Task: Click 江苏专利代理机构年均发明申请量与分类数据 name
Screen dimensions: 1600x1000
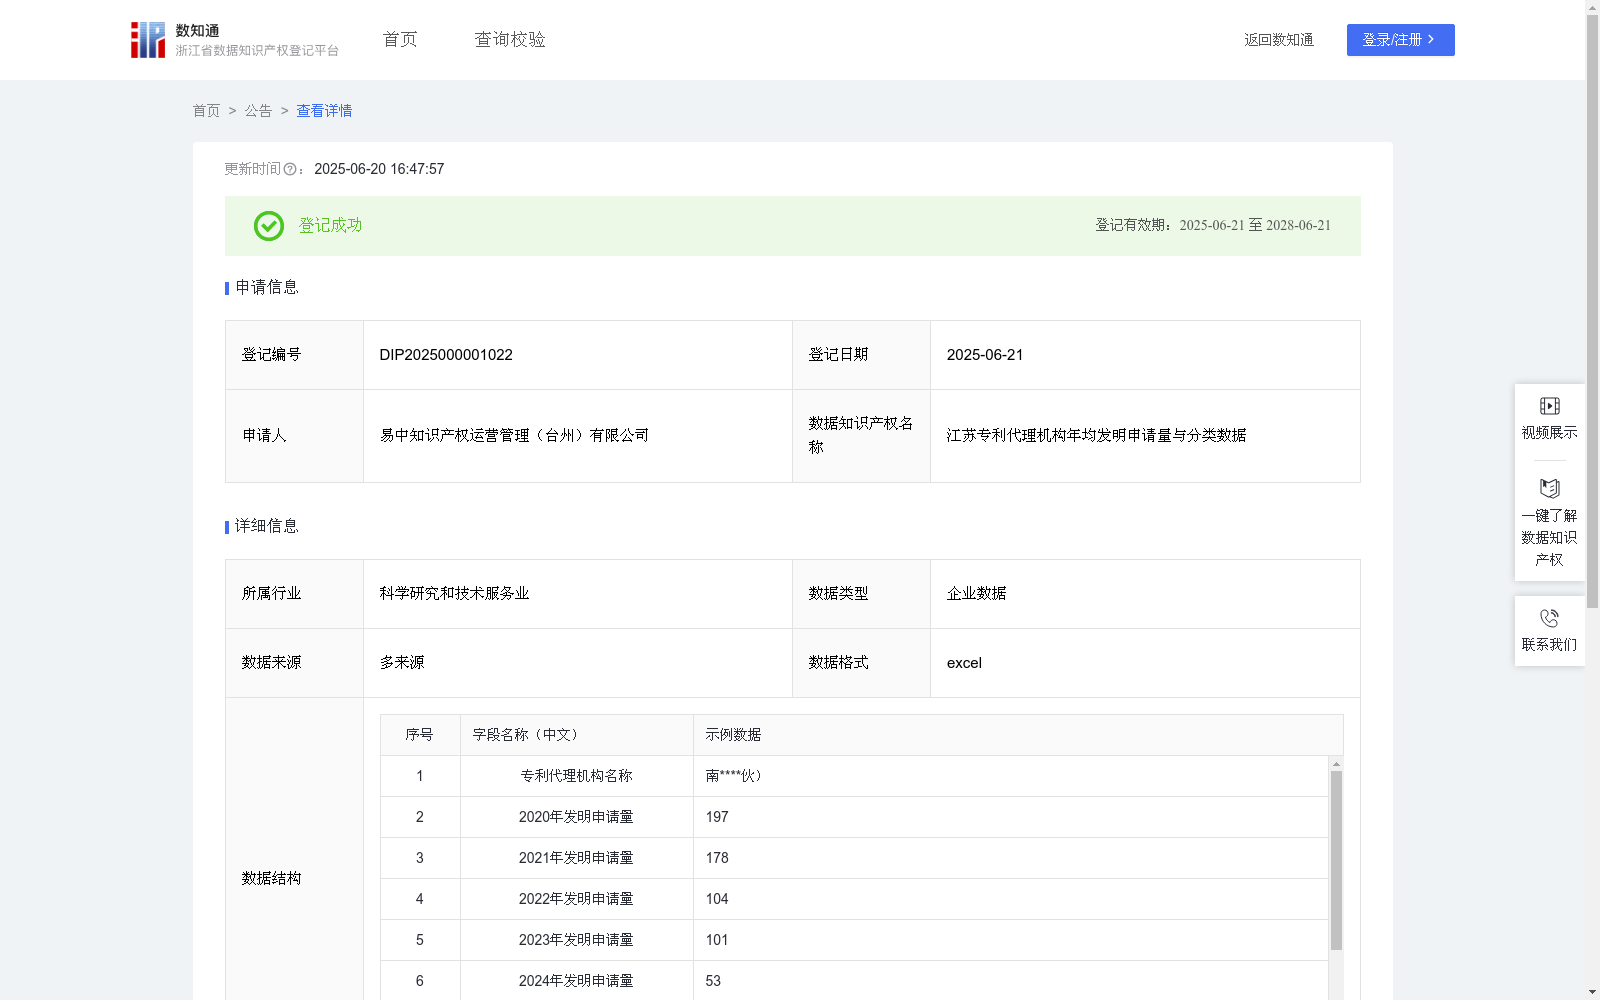Action: click(1096, 436)
